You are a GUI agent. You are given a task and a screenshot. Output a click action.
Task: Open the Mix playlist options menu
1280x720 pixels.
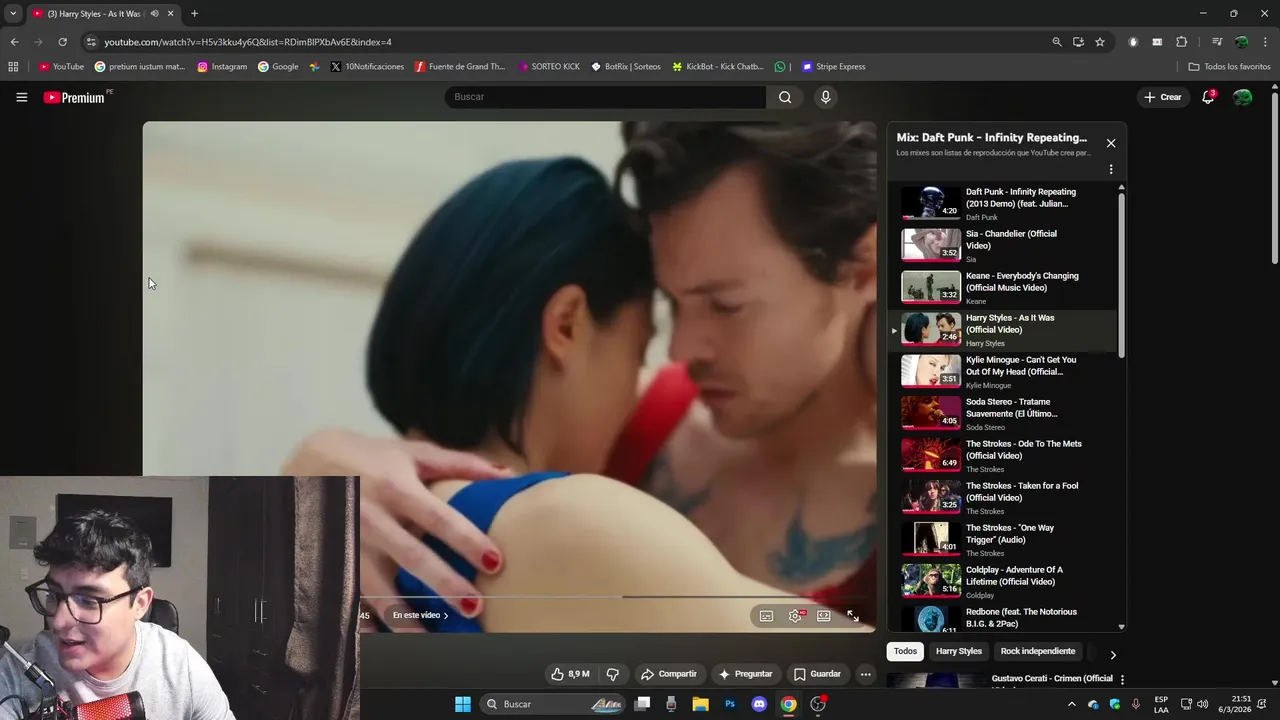(x=1111, y=170)
